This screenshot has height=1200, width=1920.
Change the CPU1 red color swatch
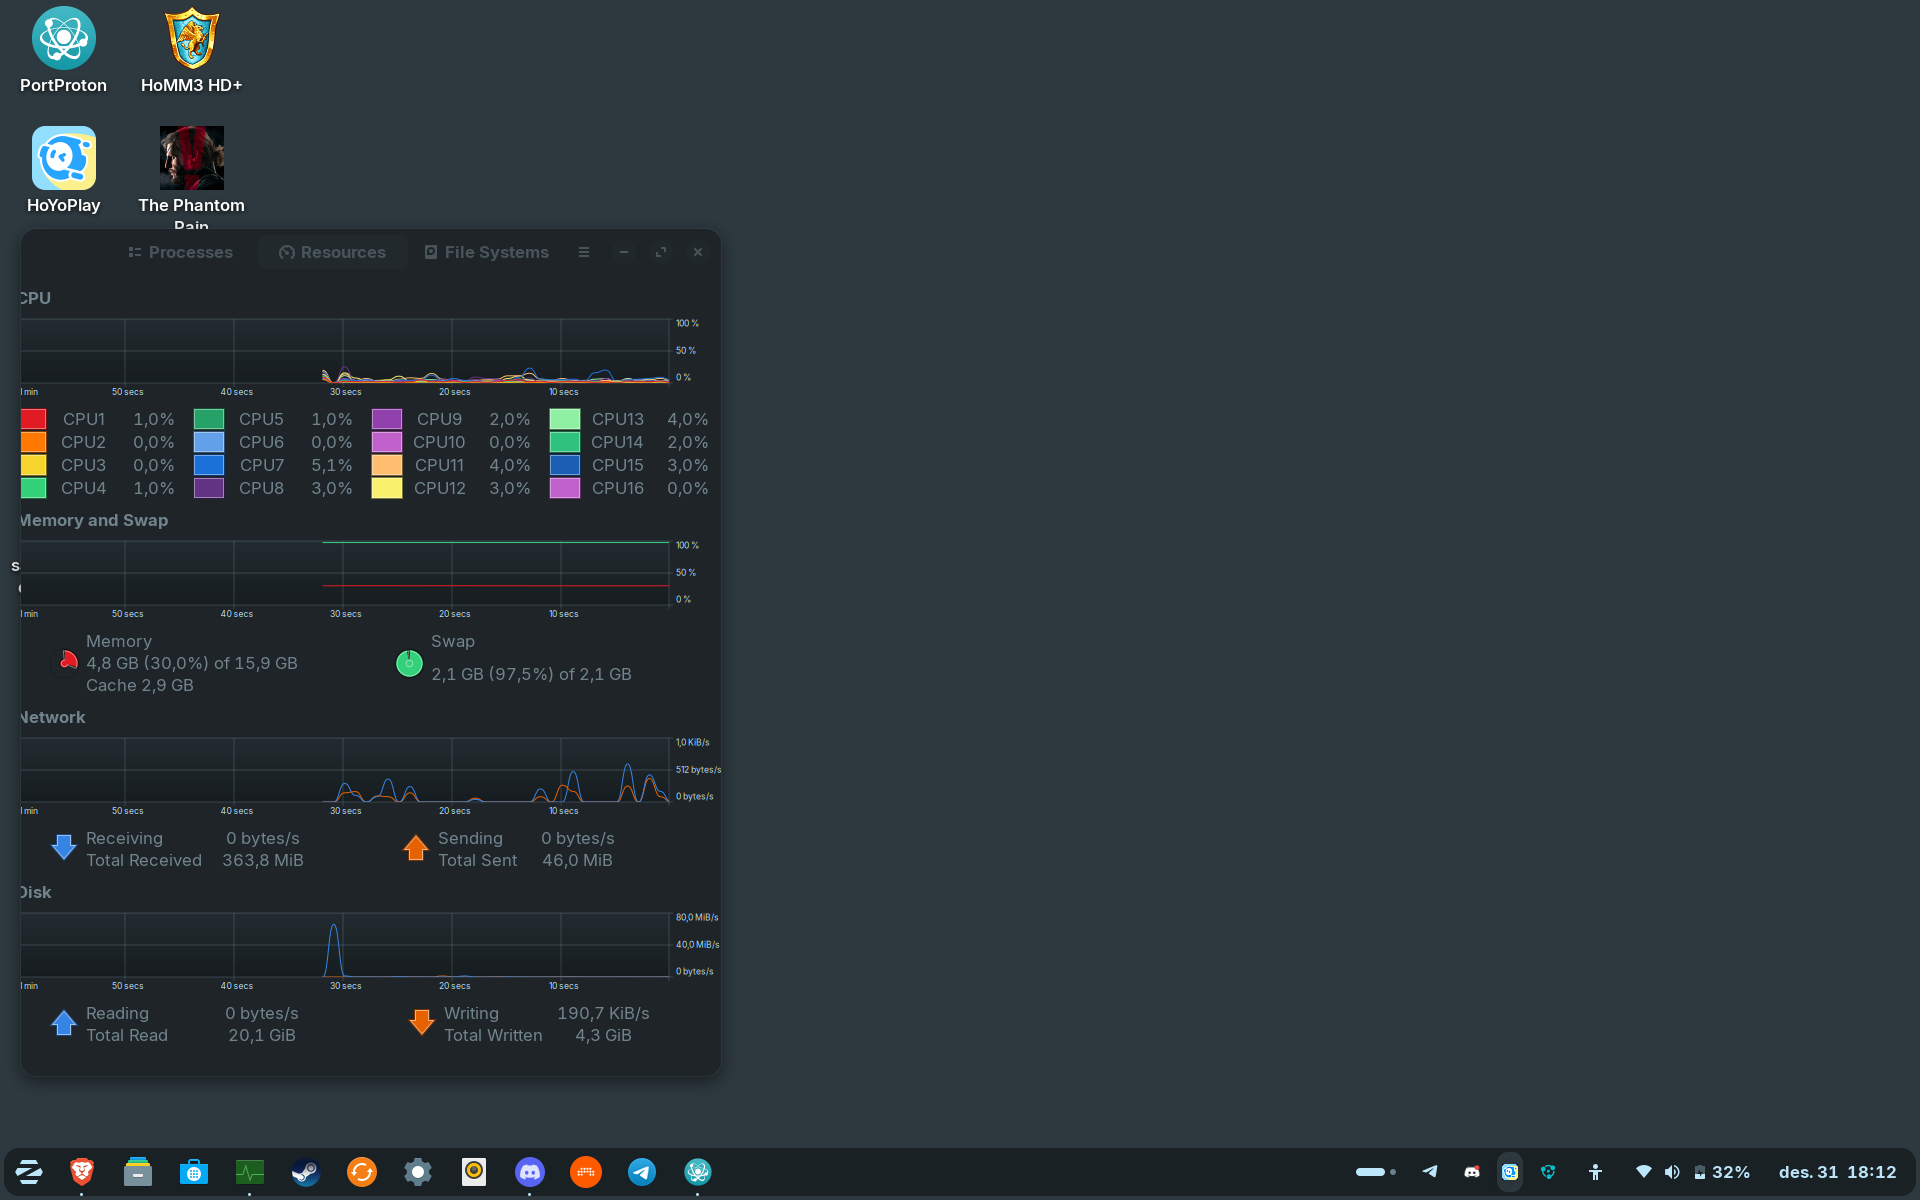coord(33,419)
